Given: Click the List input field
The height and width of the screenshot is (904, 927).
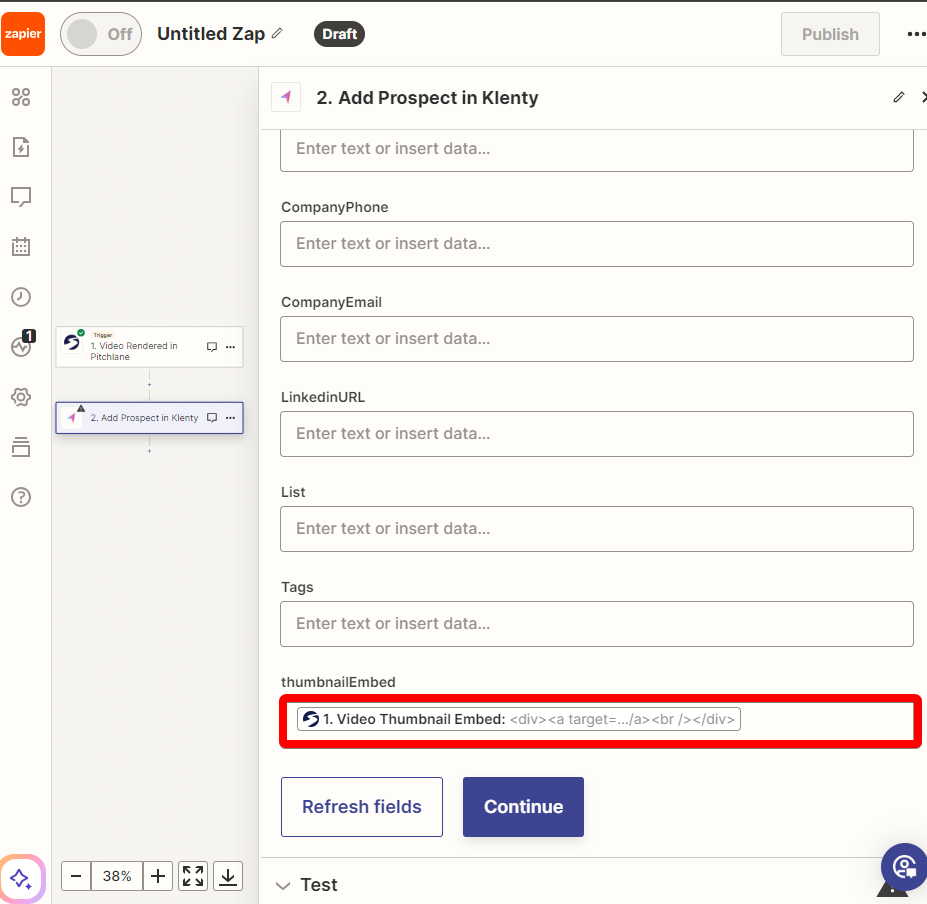Looking at the screenshot, I should 597,529.
